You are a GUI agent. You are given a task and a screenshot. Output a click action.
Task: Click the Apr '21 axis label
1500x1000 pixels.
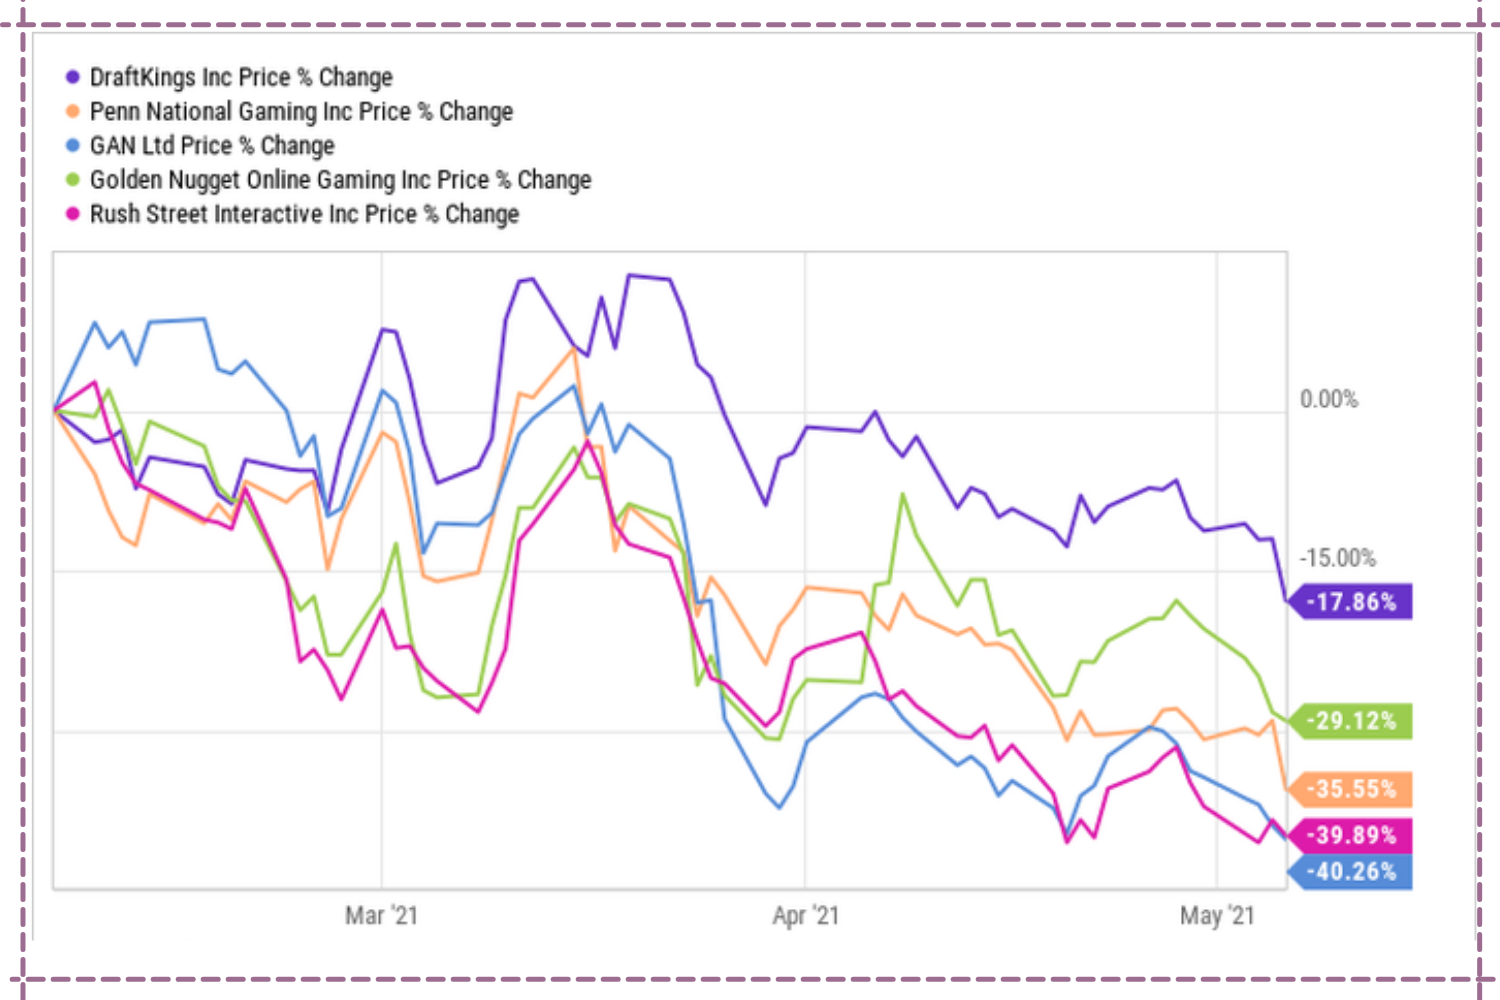[x=805, y=915]
